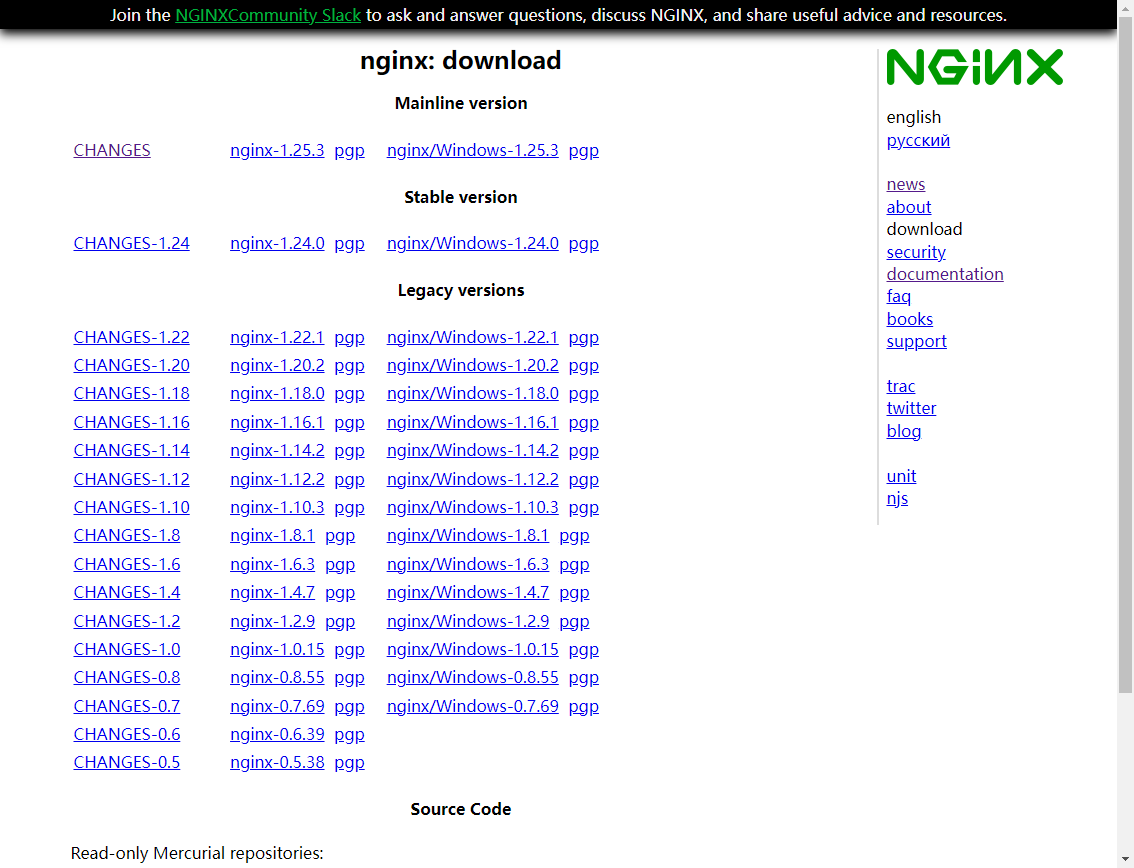
Task: Click the NGINX logo image
Action: pyautogui.click(x=974, y=67)
